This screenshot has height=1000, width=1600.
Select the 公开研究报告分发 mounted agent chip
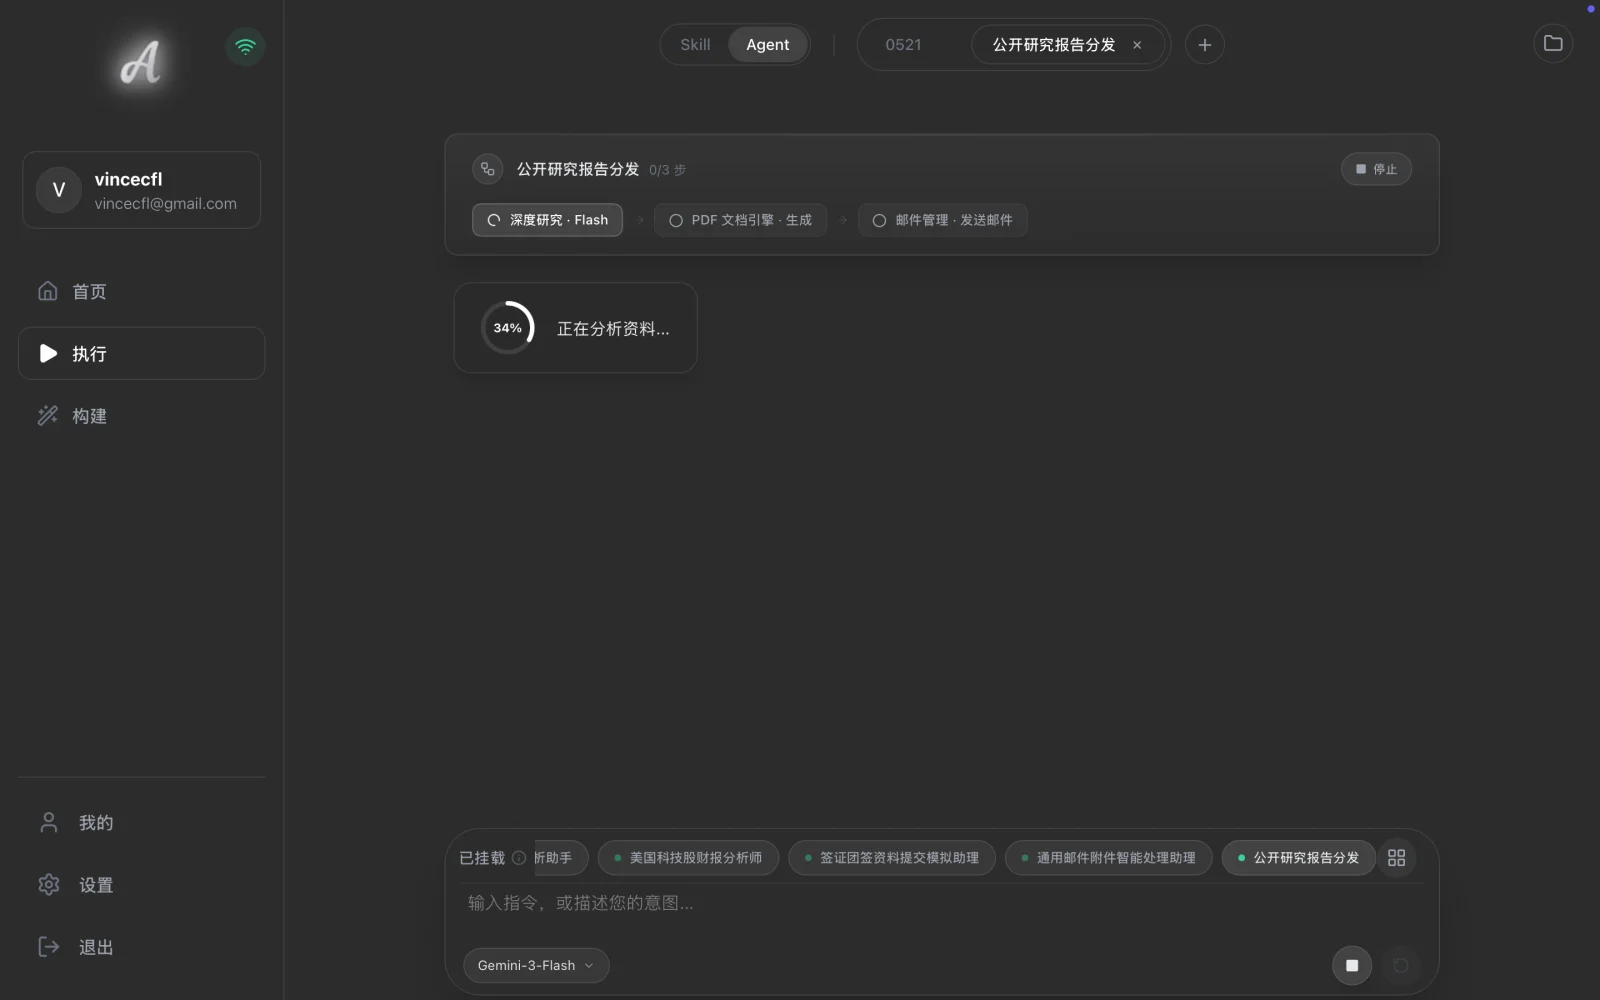coord(1297,858)
